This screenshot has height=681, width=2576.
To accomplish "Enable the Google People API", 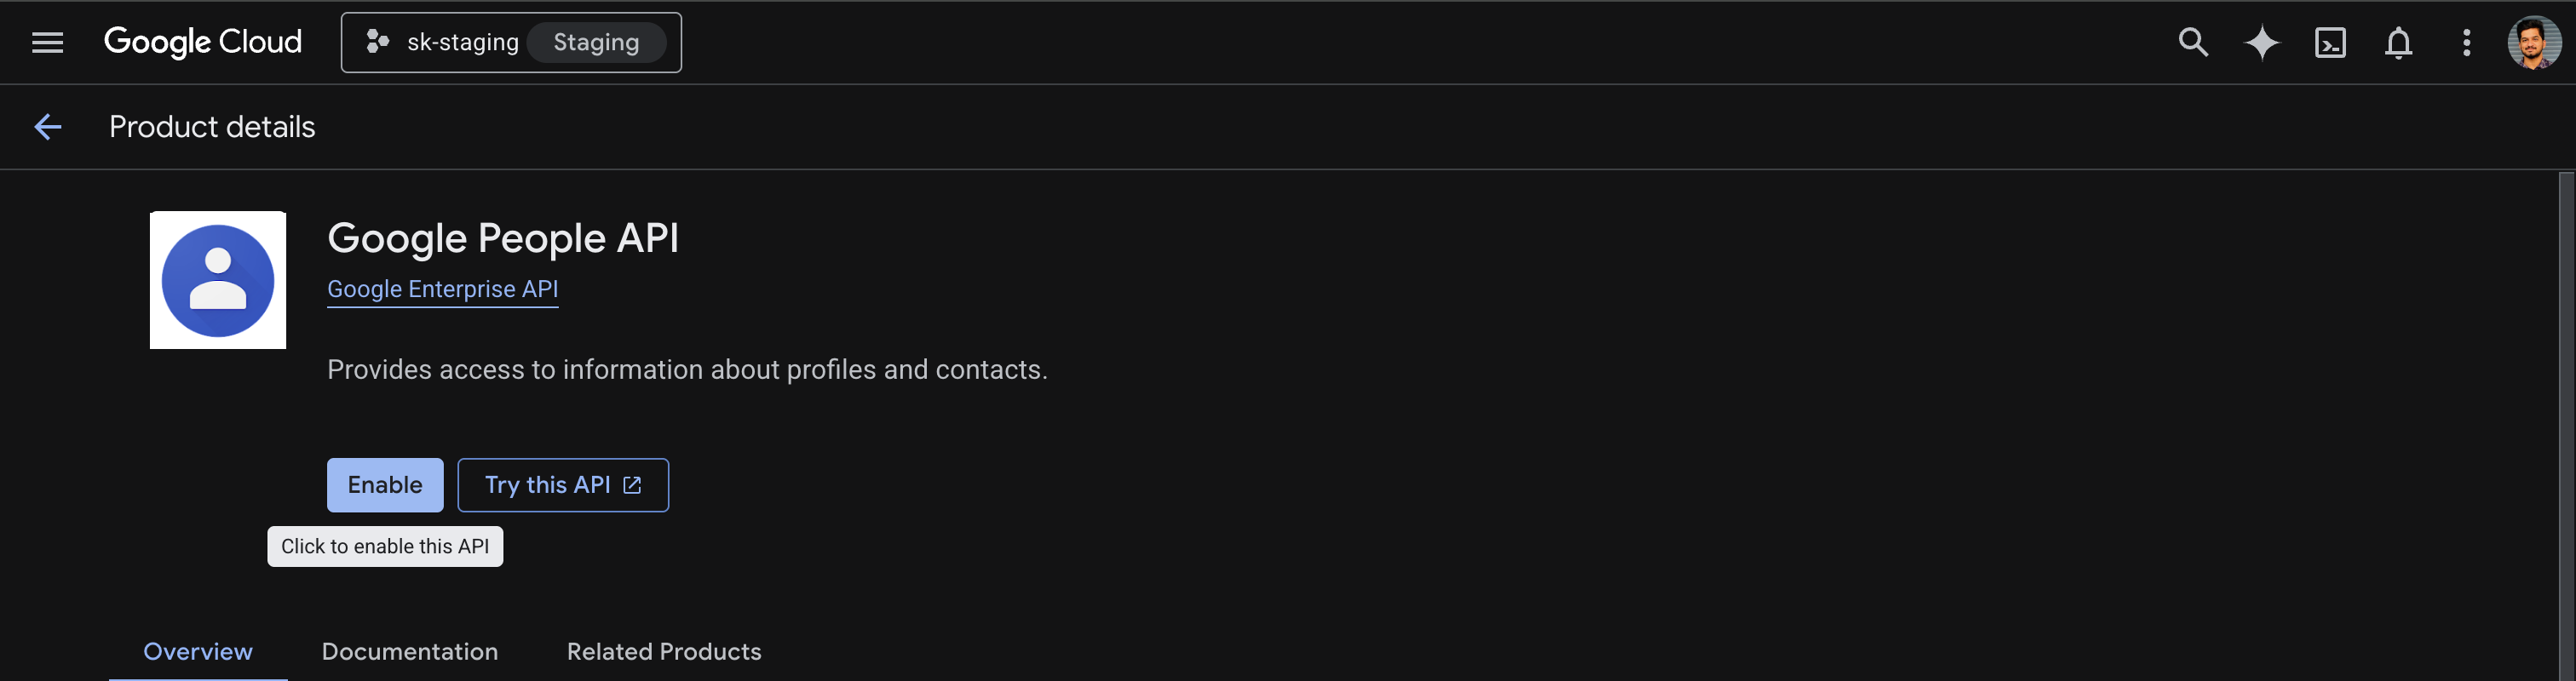I will (x=385, y=485).
